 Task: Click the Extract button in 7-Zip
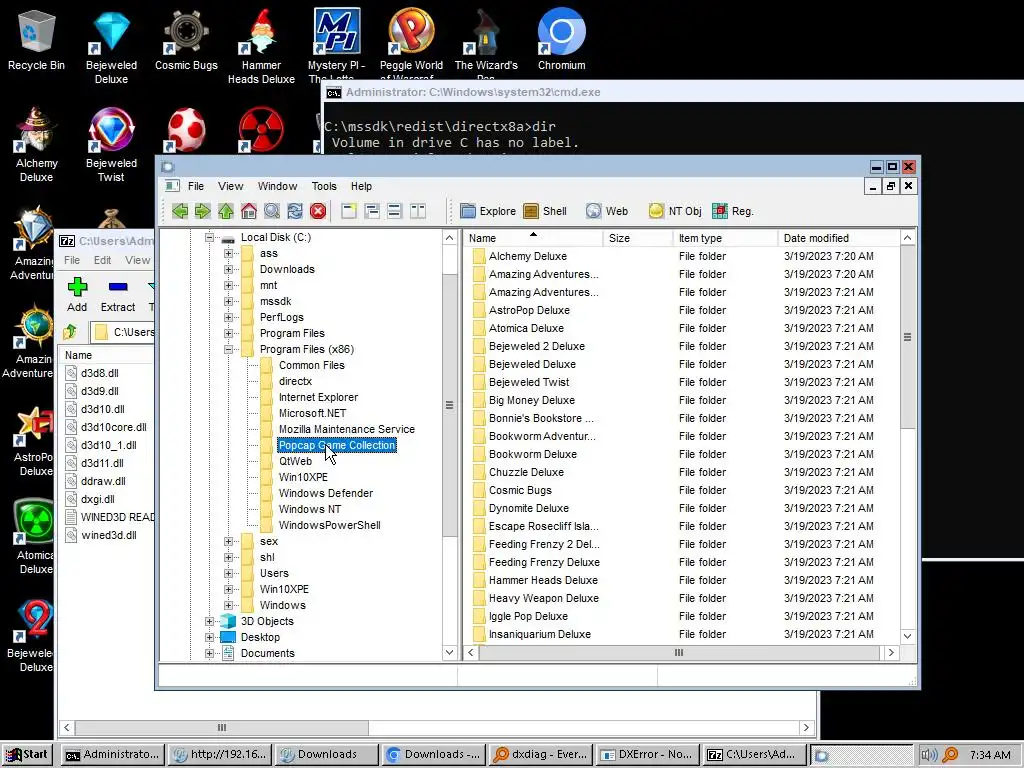click(x=118, y=295)
